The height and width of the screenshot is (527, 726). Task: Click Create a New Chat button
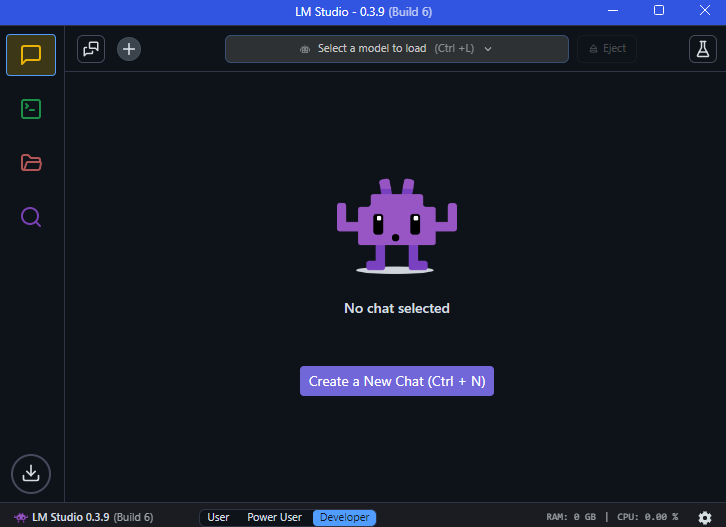(x=397, y=381)
